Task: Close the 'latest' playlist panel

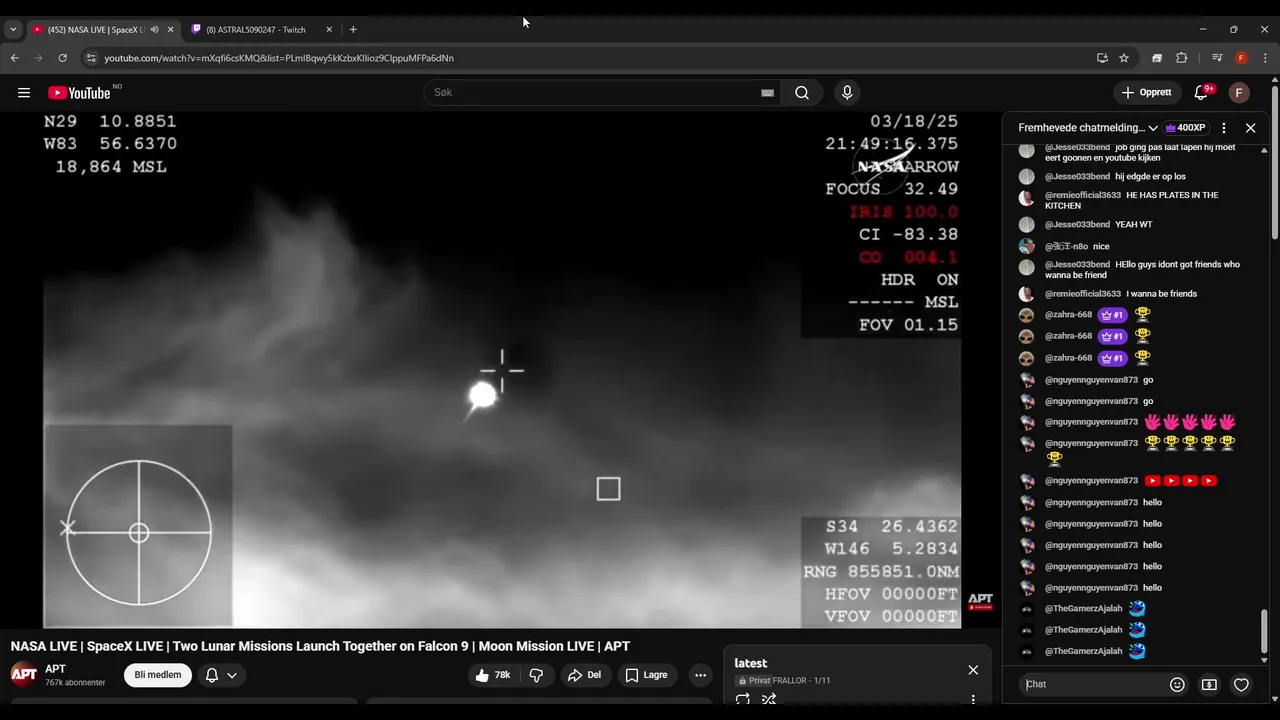Action: point(973,670)
